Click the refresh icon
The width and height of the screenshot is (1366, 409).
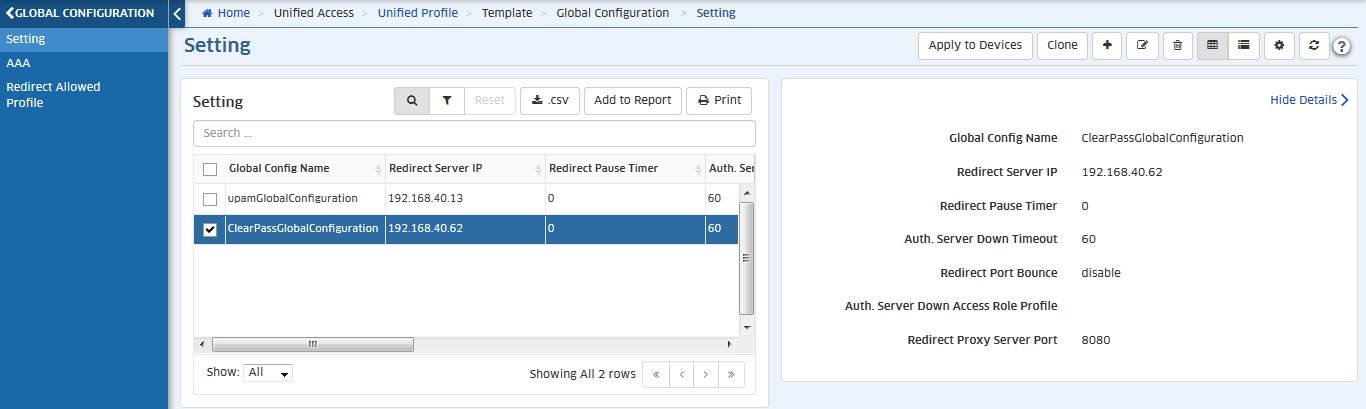[1313, 45]
